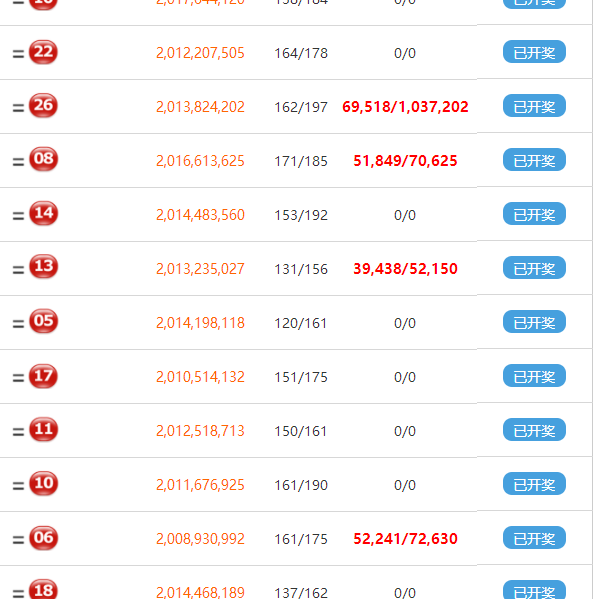Choose the red ball showing 14
This screenshot has width=601, height=599.
click(x=43, y=214)
